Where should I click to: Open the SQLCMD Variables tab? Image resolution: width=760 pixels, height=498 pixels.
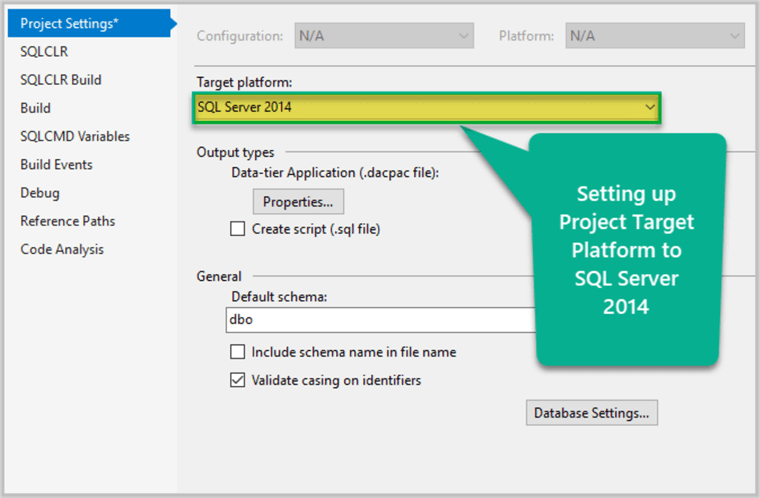click(75, 136)
